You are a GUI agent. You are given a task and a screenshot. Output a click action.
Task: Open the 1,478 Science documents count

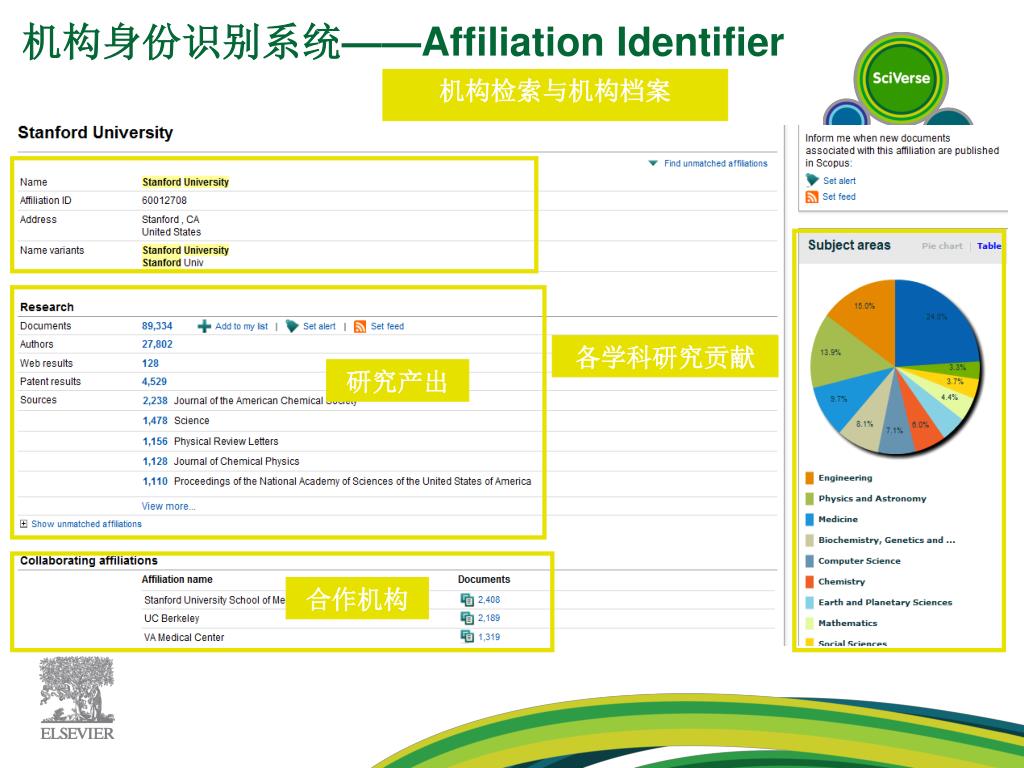click(x=155, y=421)
